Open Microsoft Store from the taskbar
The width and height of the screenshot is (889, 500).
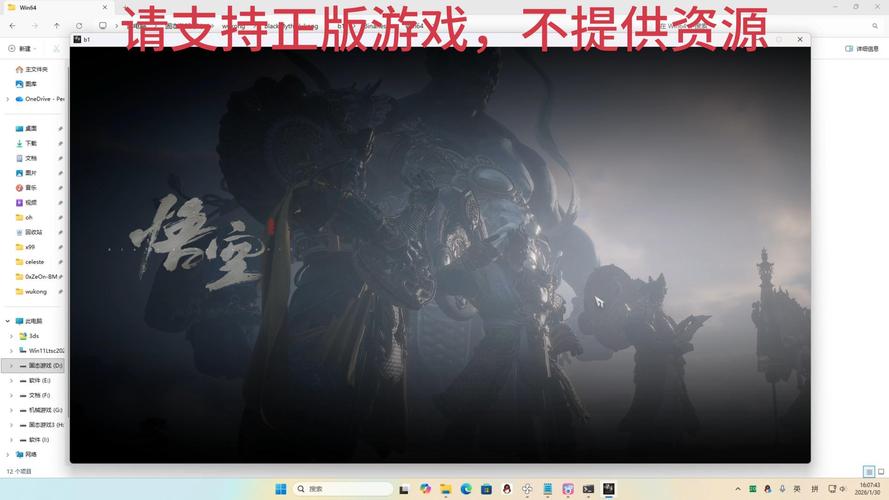tap(486, 489)
